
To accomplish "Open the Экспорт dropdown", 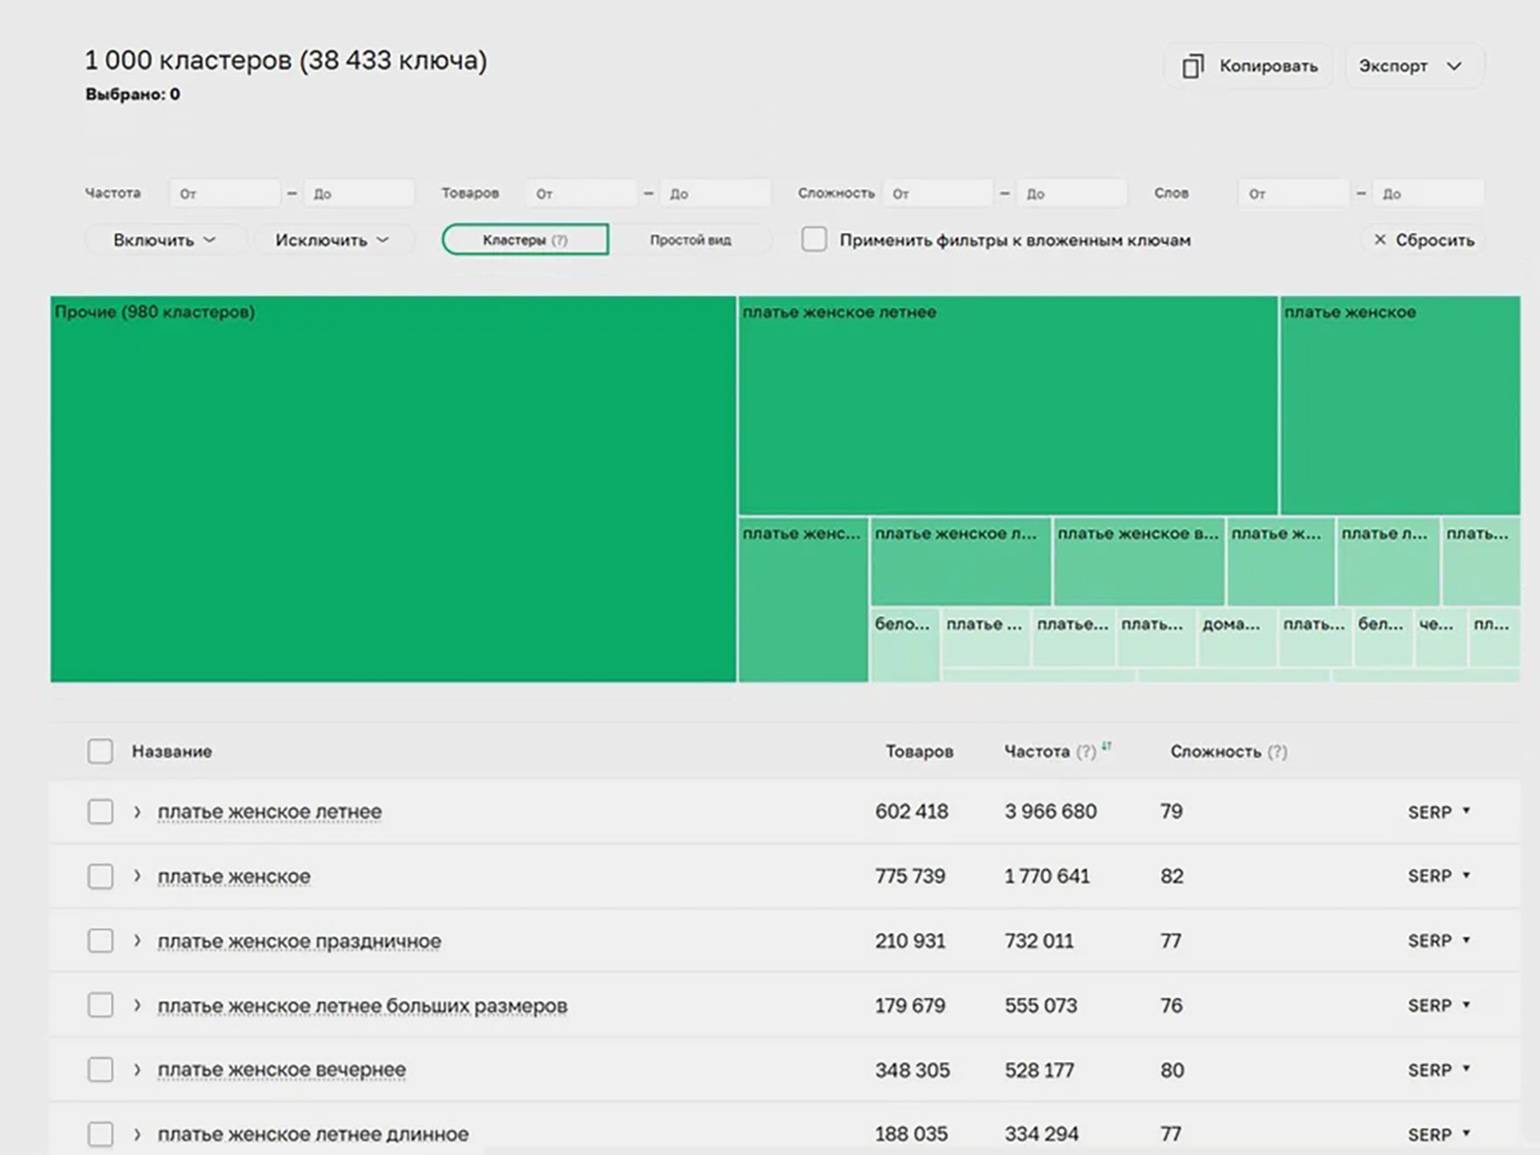I will pyautogui.click(x=1414, y=66).
